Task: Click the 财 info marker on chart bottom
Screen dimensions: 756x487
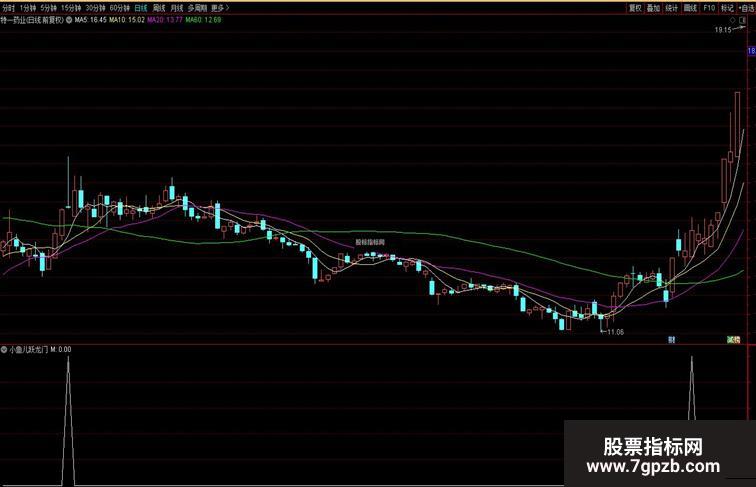Action: (672, 339)
